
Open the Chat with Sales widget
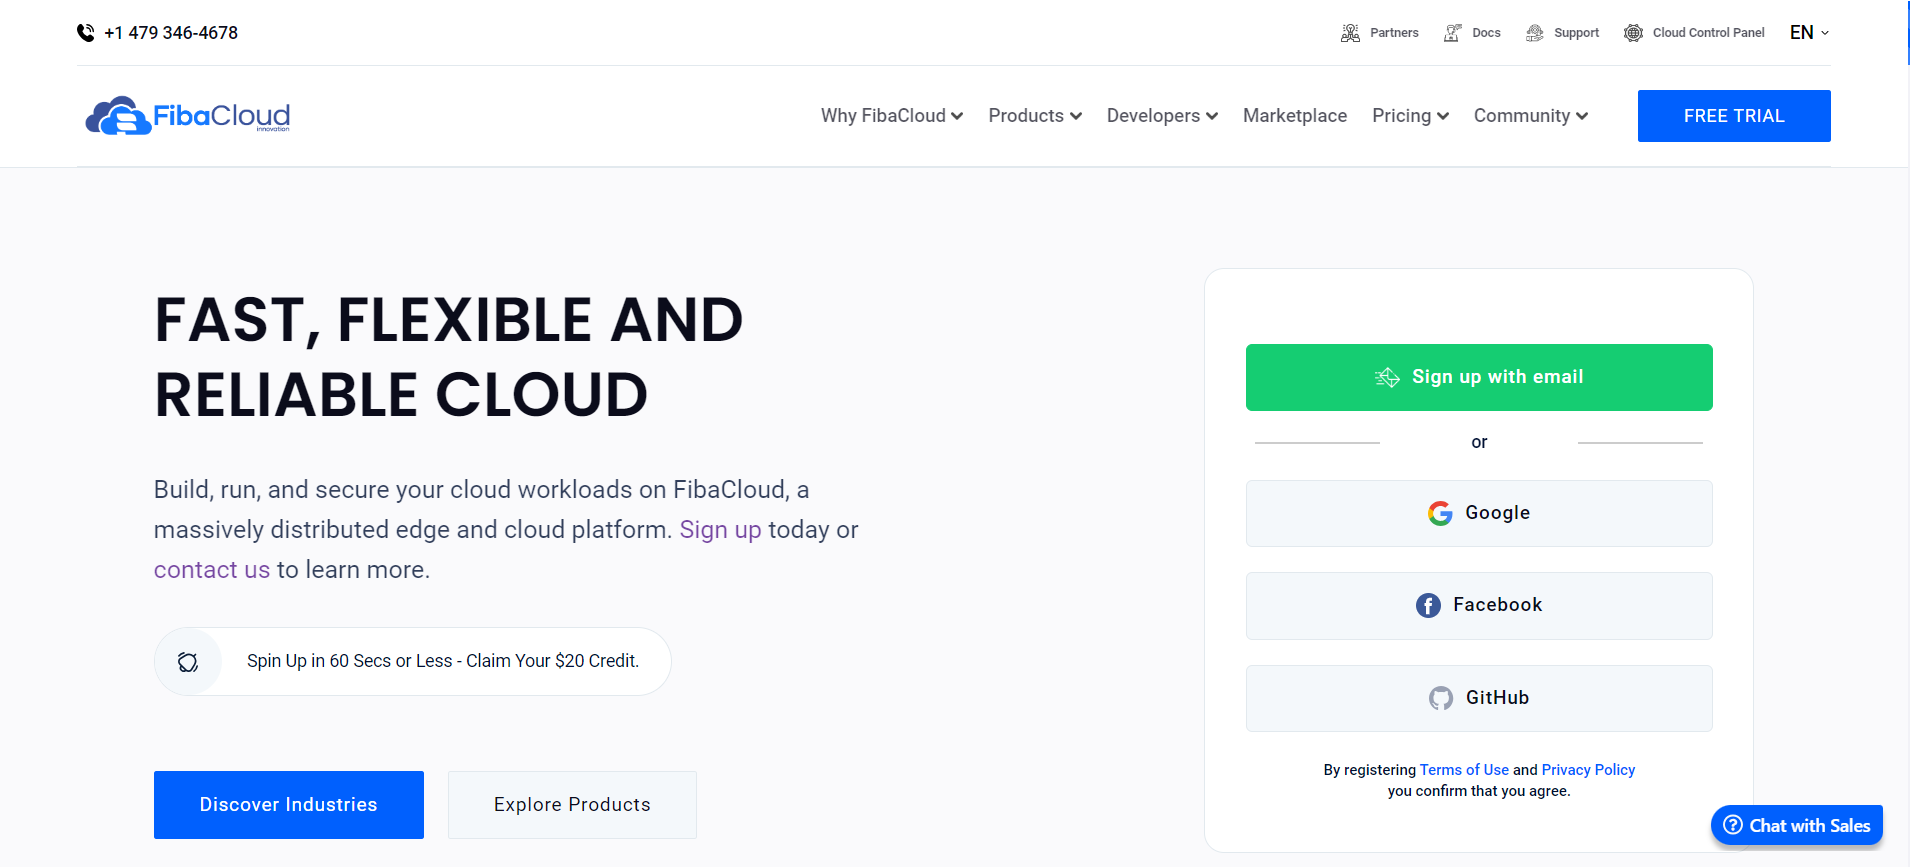1797,825
